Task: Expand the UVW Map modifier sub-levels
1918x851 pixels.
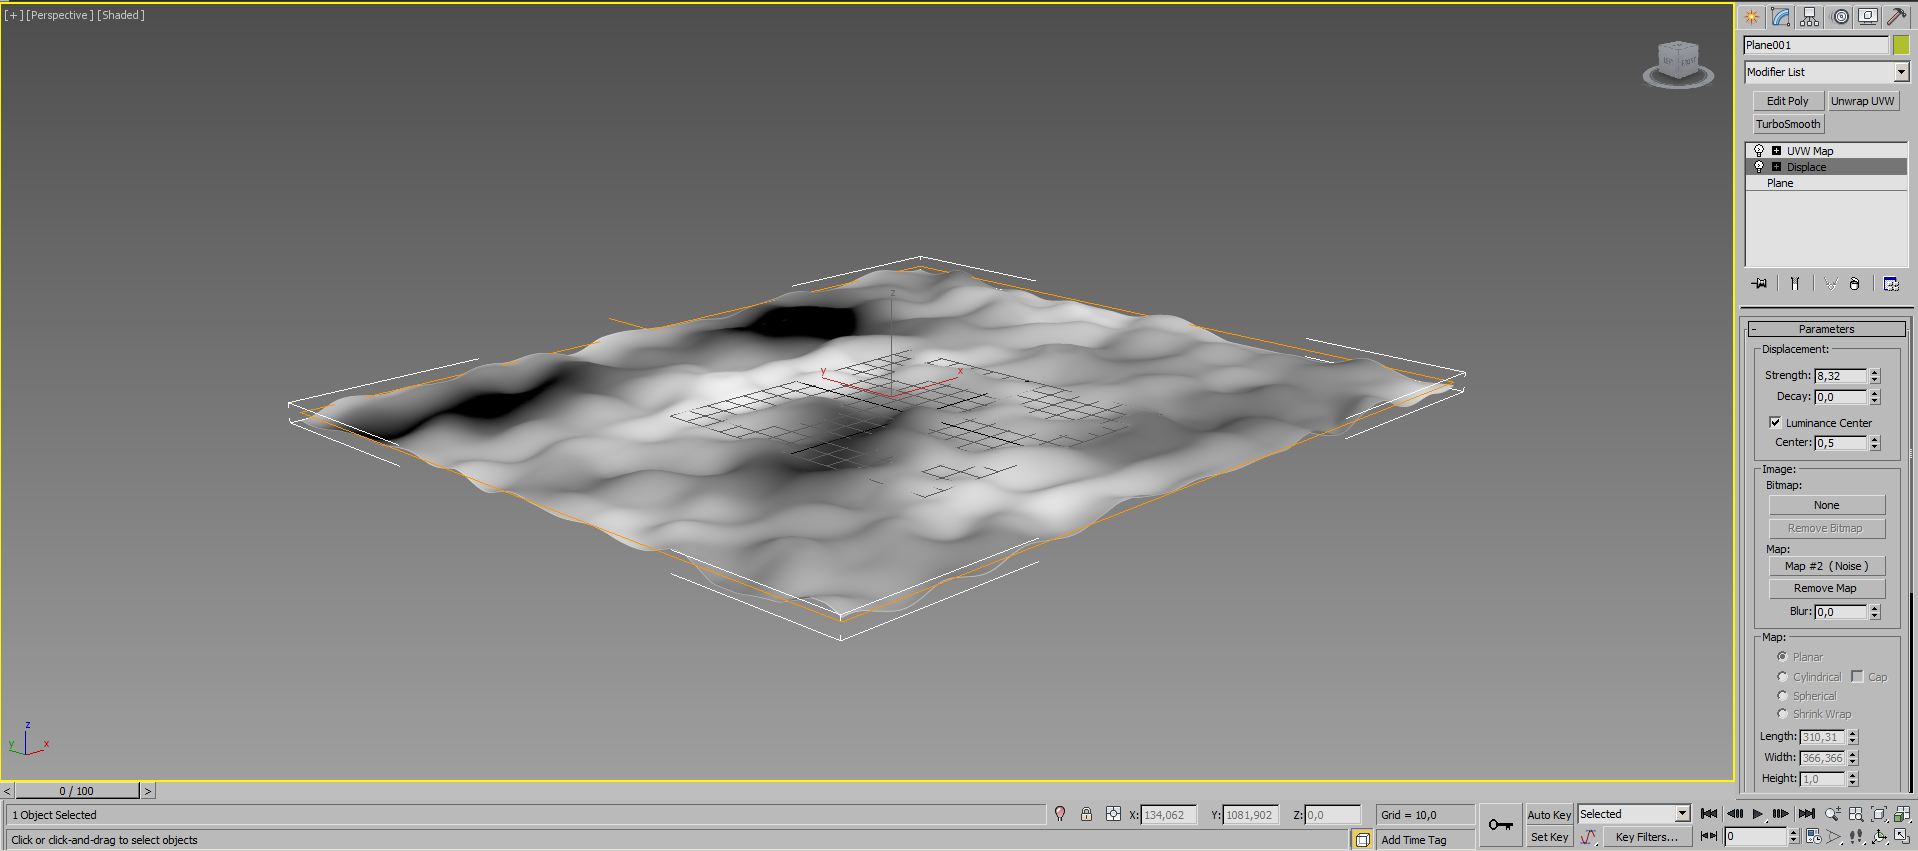Action: click(x=1776, y=151)
